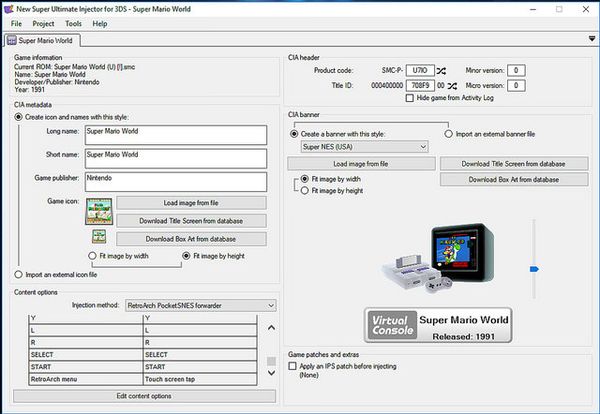This screenshot has height=414, width=600.
Task: Select the R row left cell
Action: tap(86, 342)
